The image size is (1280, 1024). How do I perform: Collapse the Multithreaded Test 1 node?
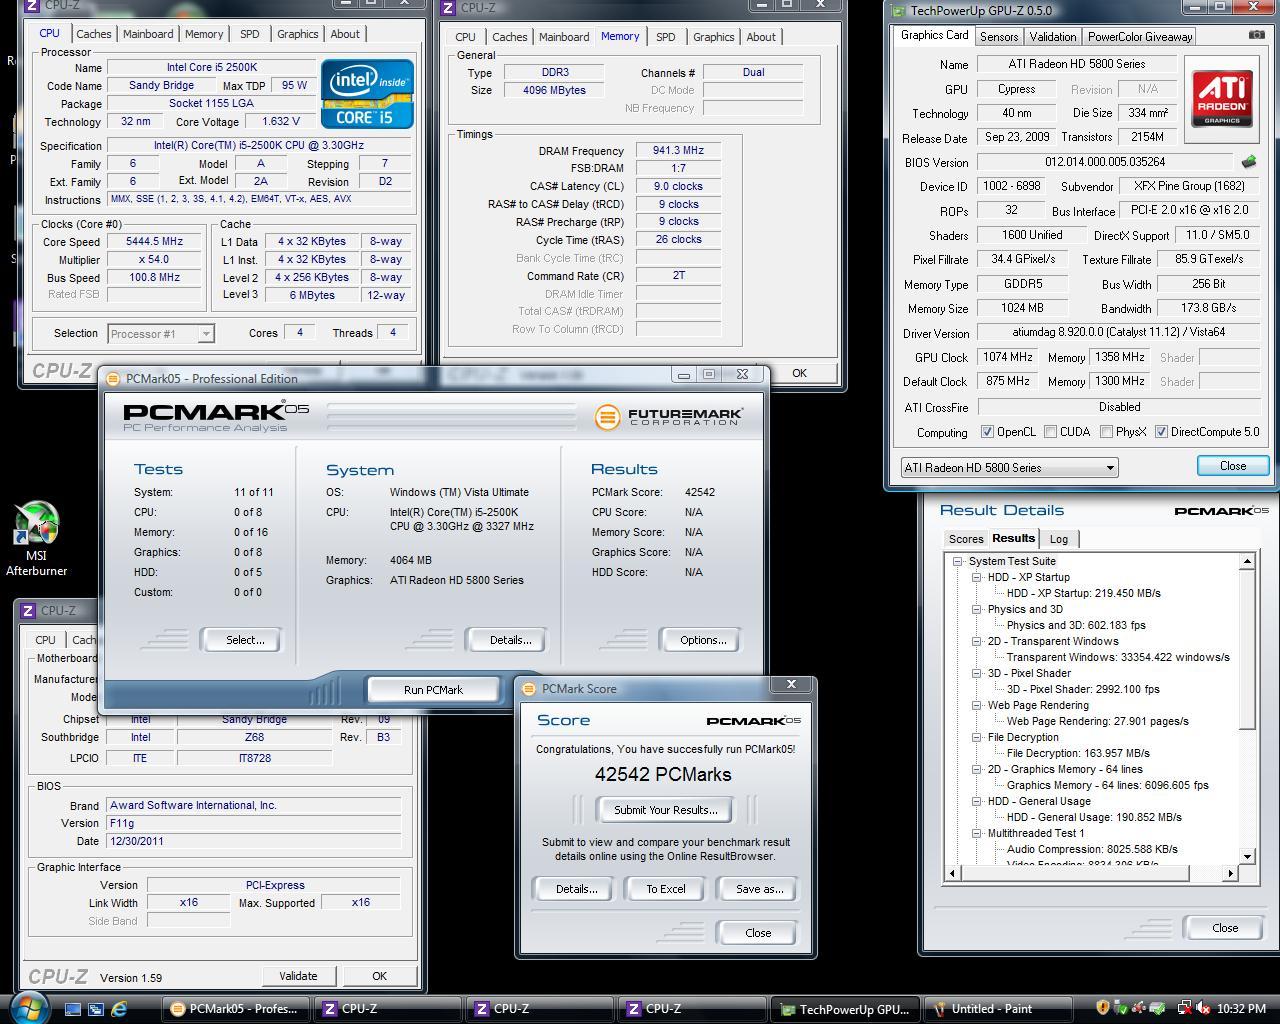[x=976, y=833]
